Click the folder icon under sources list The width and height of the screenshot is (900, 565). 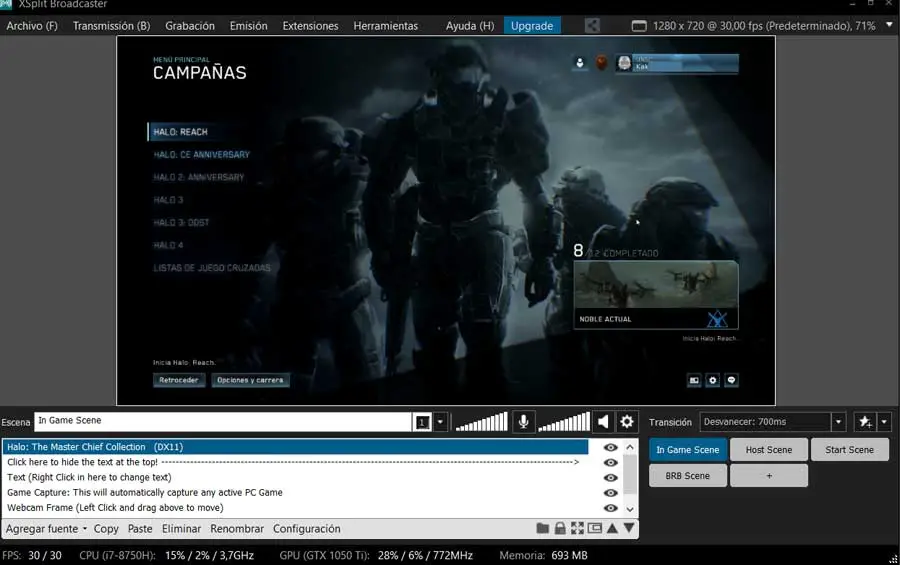pos(543,529)
